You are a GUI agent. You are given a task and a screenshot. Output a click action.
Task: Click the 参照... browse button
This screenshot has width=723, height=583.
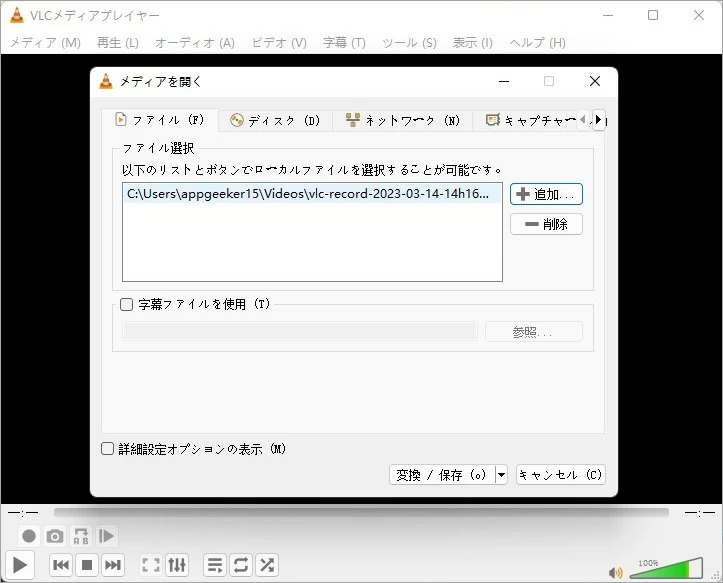pos(533,332)
